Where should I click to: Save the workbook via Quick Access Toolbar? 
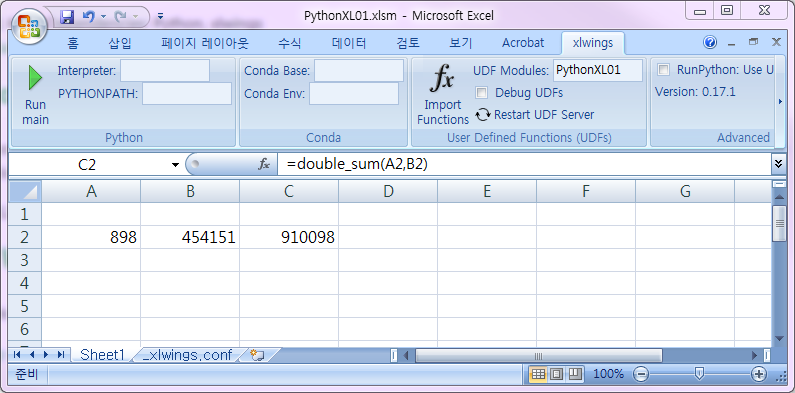(x=67, y=17)
